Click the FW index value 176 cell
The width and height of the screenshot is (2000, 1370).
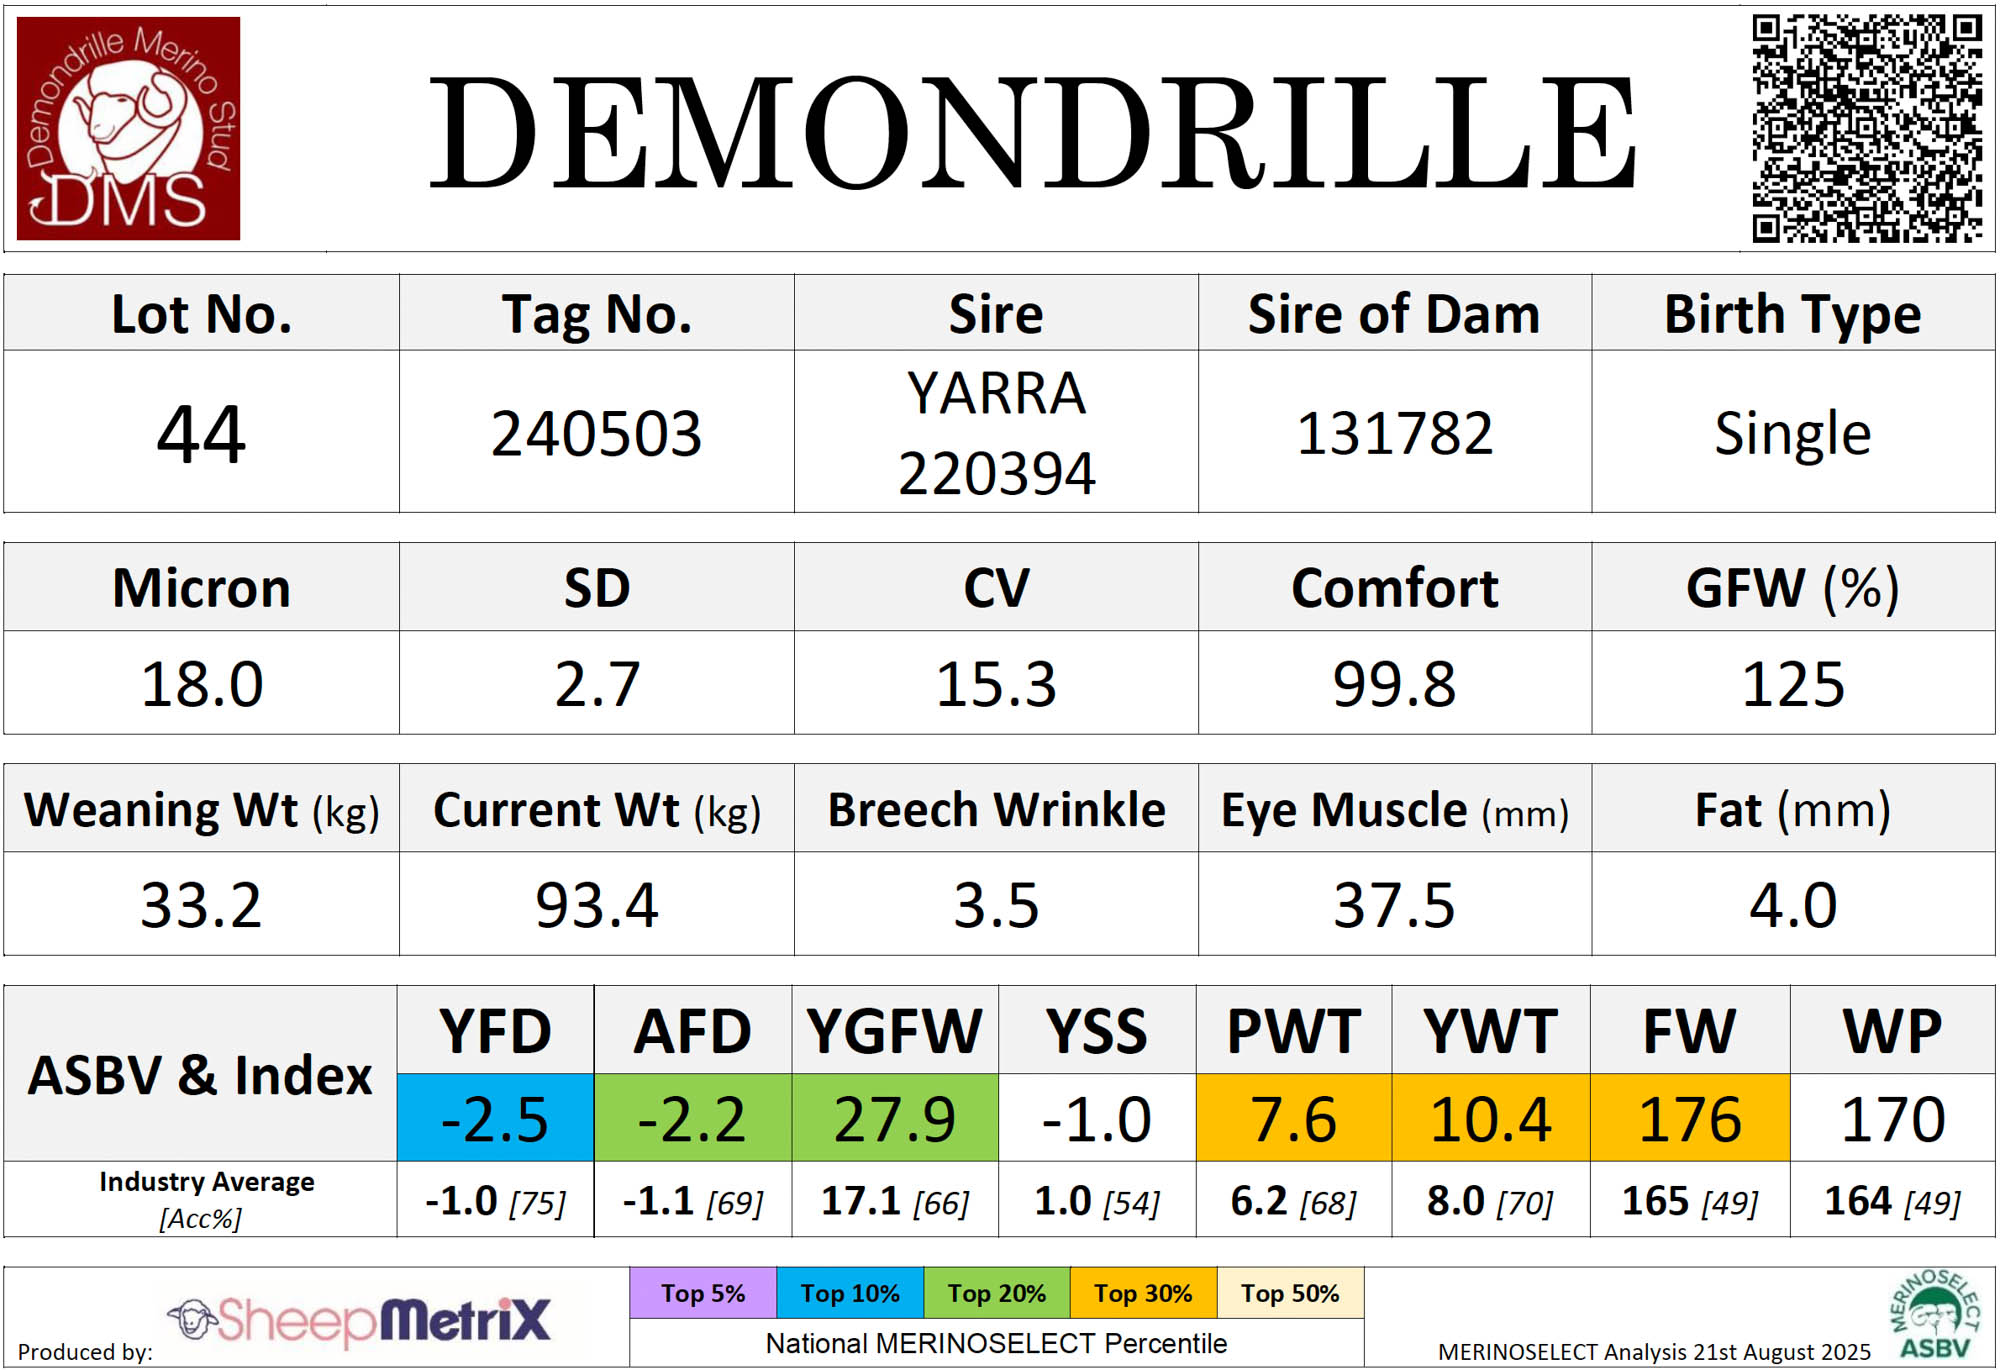1689,1118
